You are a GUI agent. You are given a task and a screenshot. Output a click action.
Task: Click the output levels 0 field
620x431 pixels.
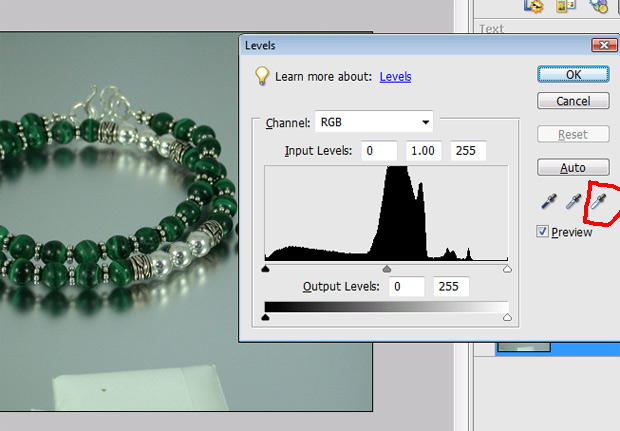pyautogui.click(x=406, y=286)
